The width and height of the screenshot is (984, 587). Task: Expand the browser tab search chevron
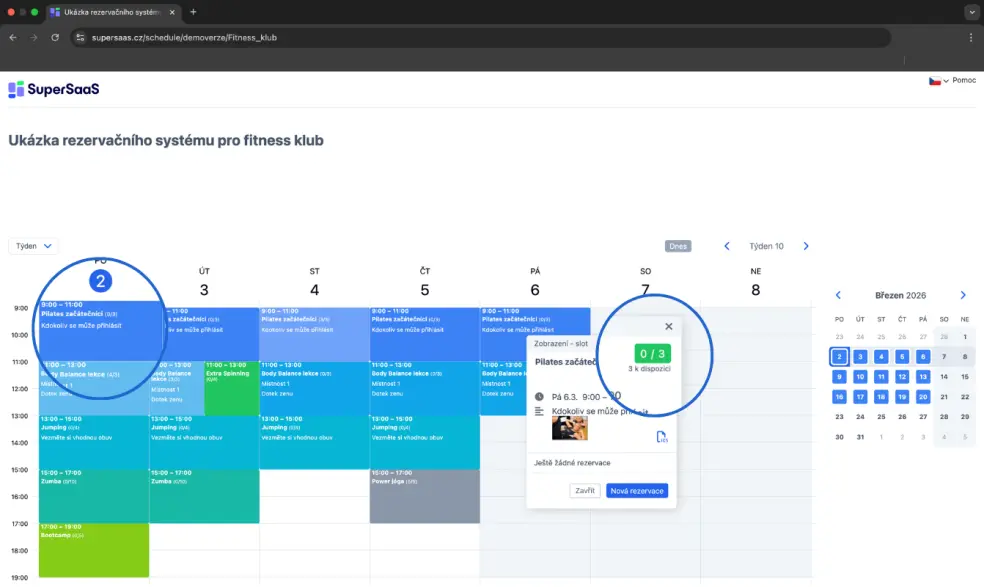click(970, 12)
